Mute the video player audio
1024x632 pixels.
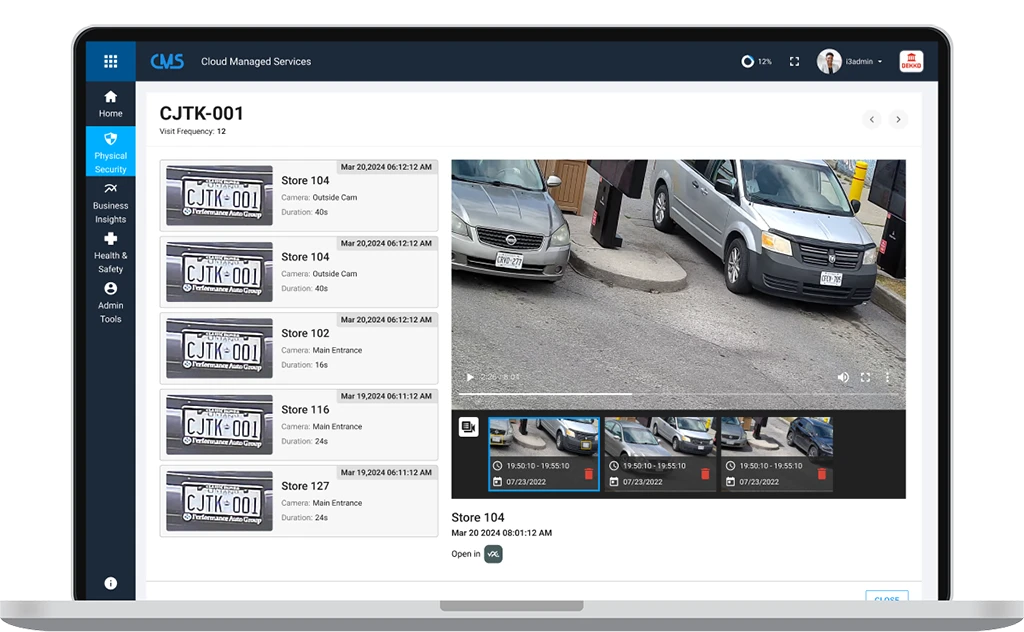pyautogui.click(x=843, y=377)
